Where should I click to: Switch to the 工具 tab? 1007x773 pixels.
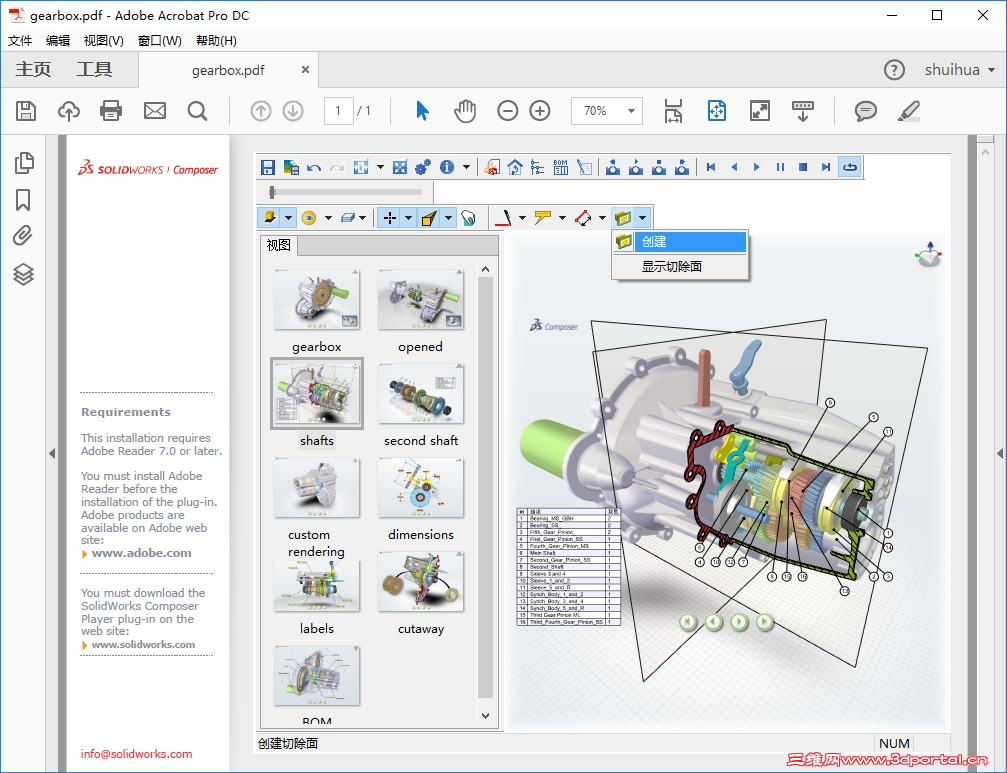94,69
